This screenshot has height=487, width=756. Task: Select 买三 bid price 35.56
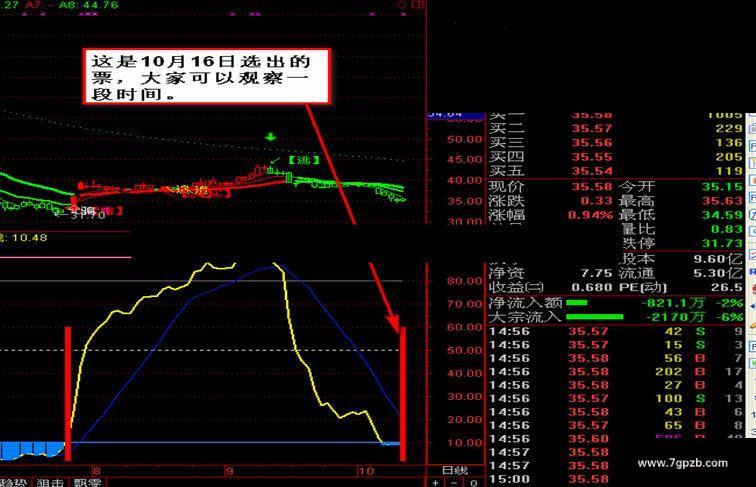tap(591, 143)
